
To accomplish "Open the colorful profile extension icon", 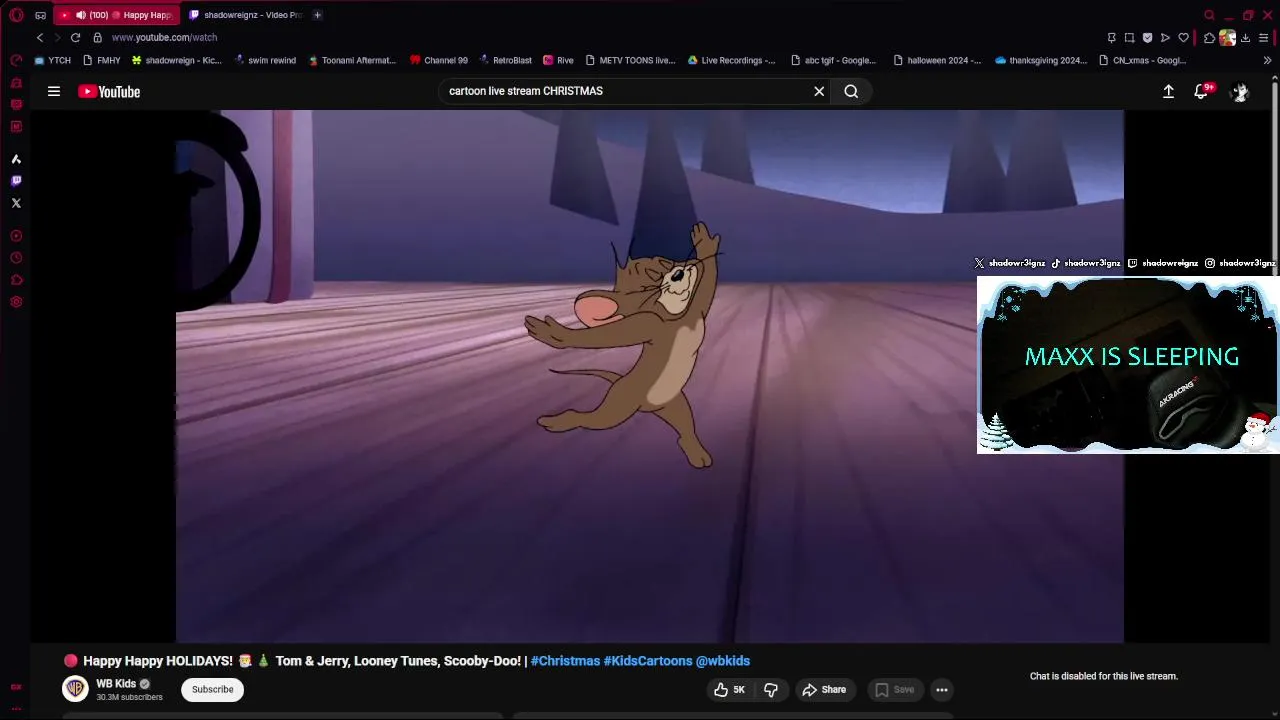I will pyautogui.click(x=1227, y=38).
